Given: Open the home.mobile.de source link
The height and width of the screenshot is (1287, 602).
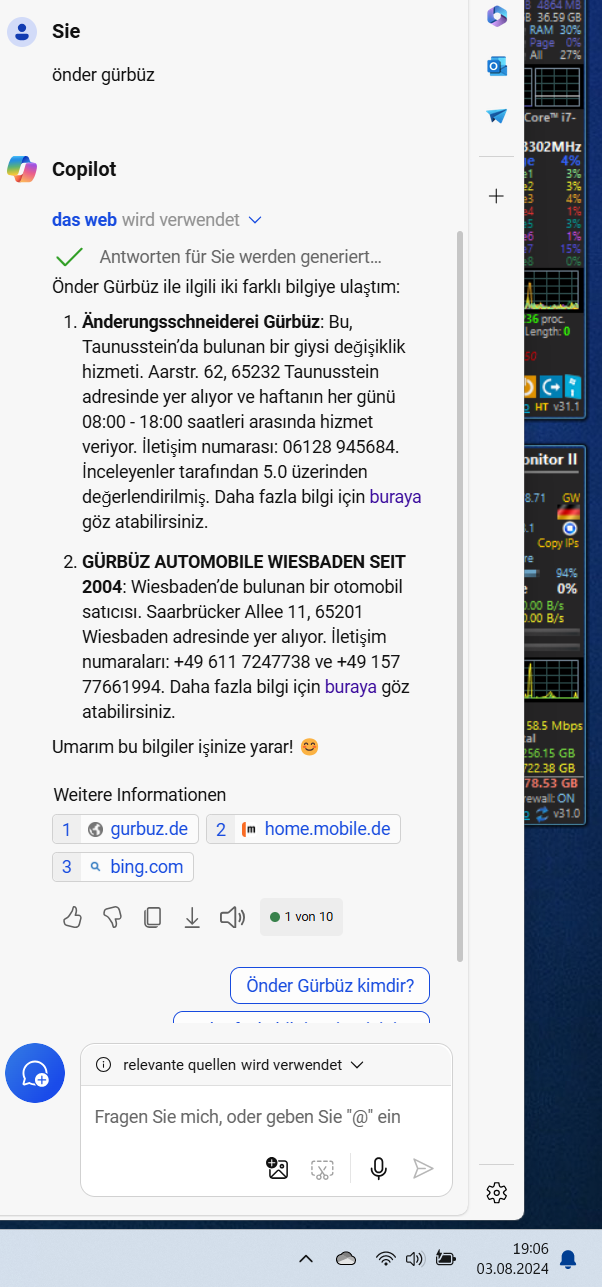Looking at the screenshot, I should pyautogui.click(x=303, y=829).
